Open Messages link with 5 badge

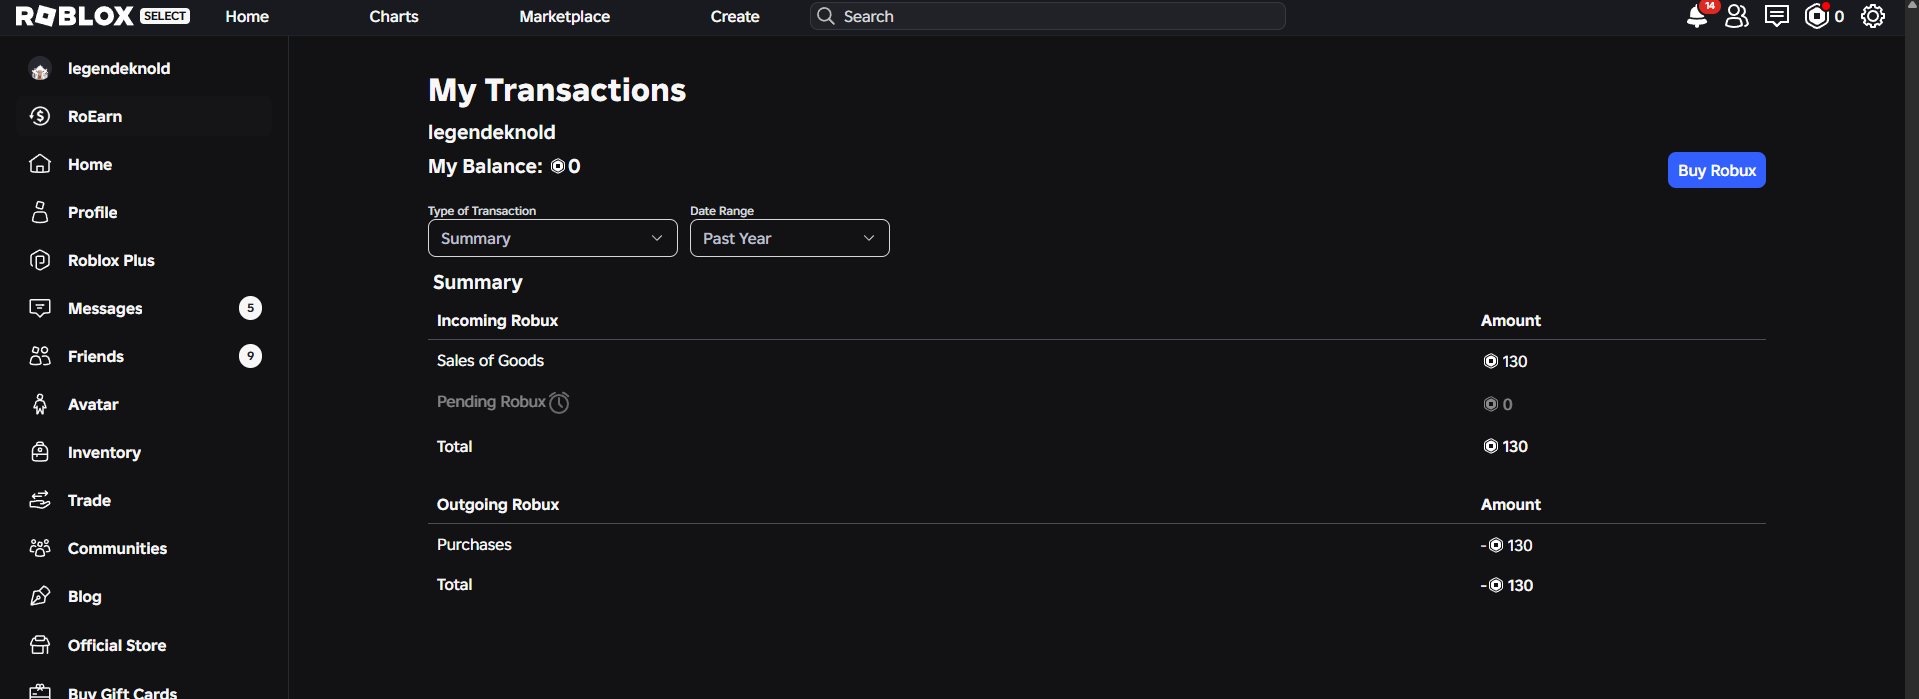click(x=144, y=308)
